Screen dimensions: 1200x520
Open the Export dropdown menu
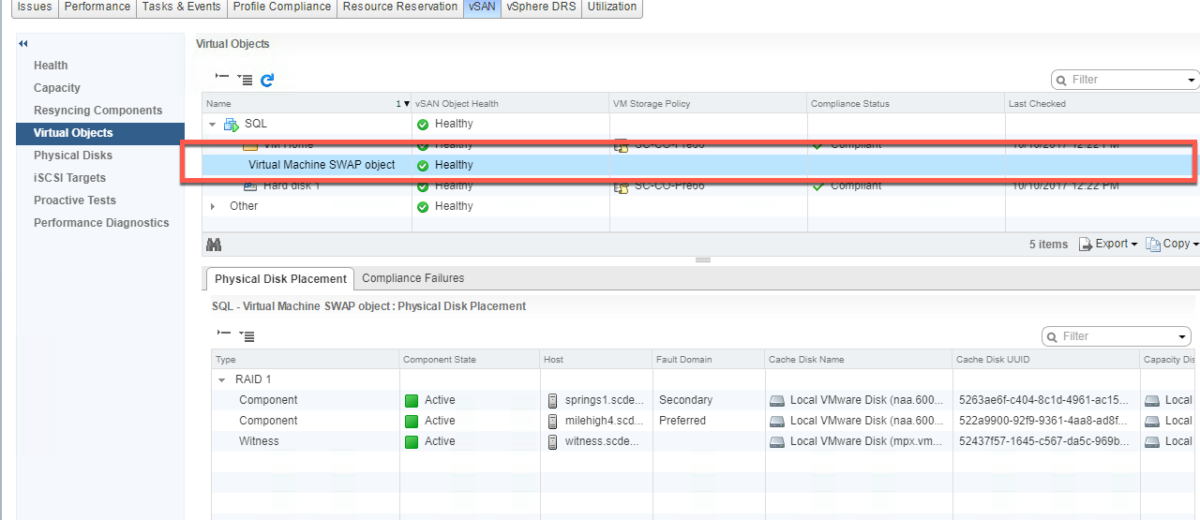click(x=1108, y=244)
